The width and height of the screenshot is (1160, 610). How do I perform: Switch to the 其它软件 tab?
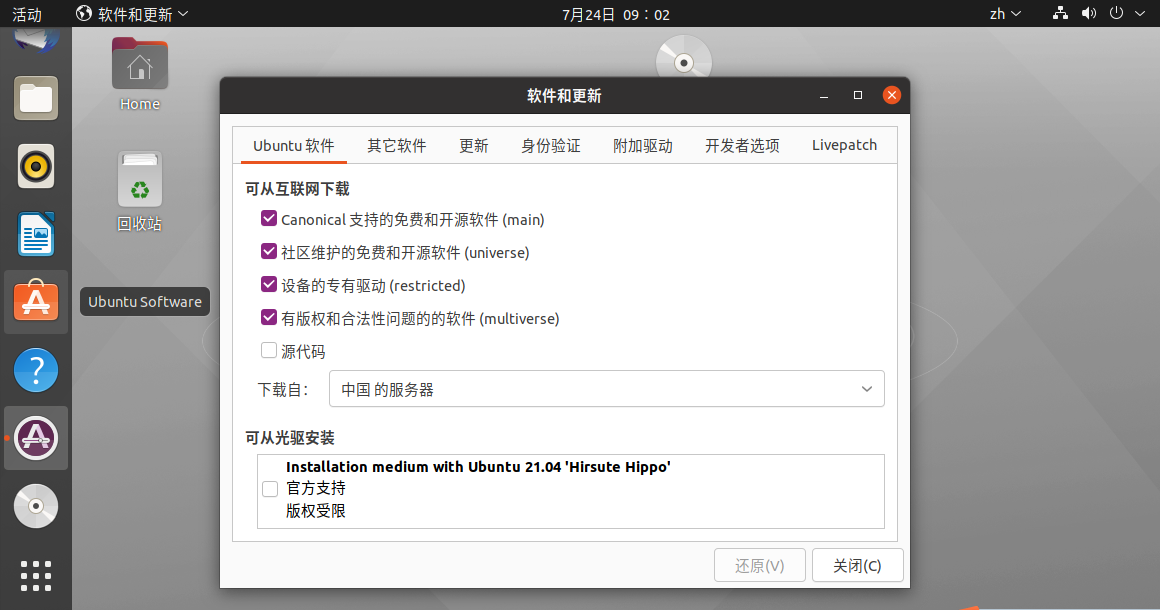(x=397, y=146)
